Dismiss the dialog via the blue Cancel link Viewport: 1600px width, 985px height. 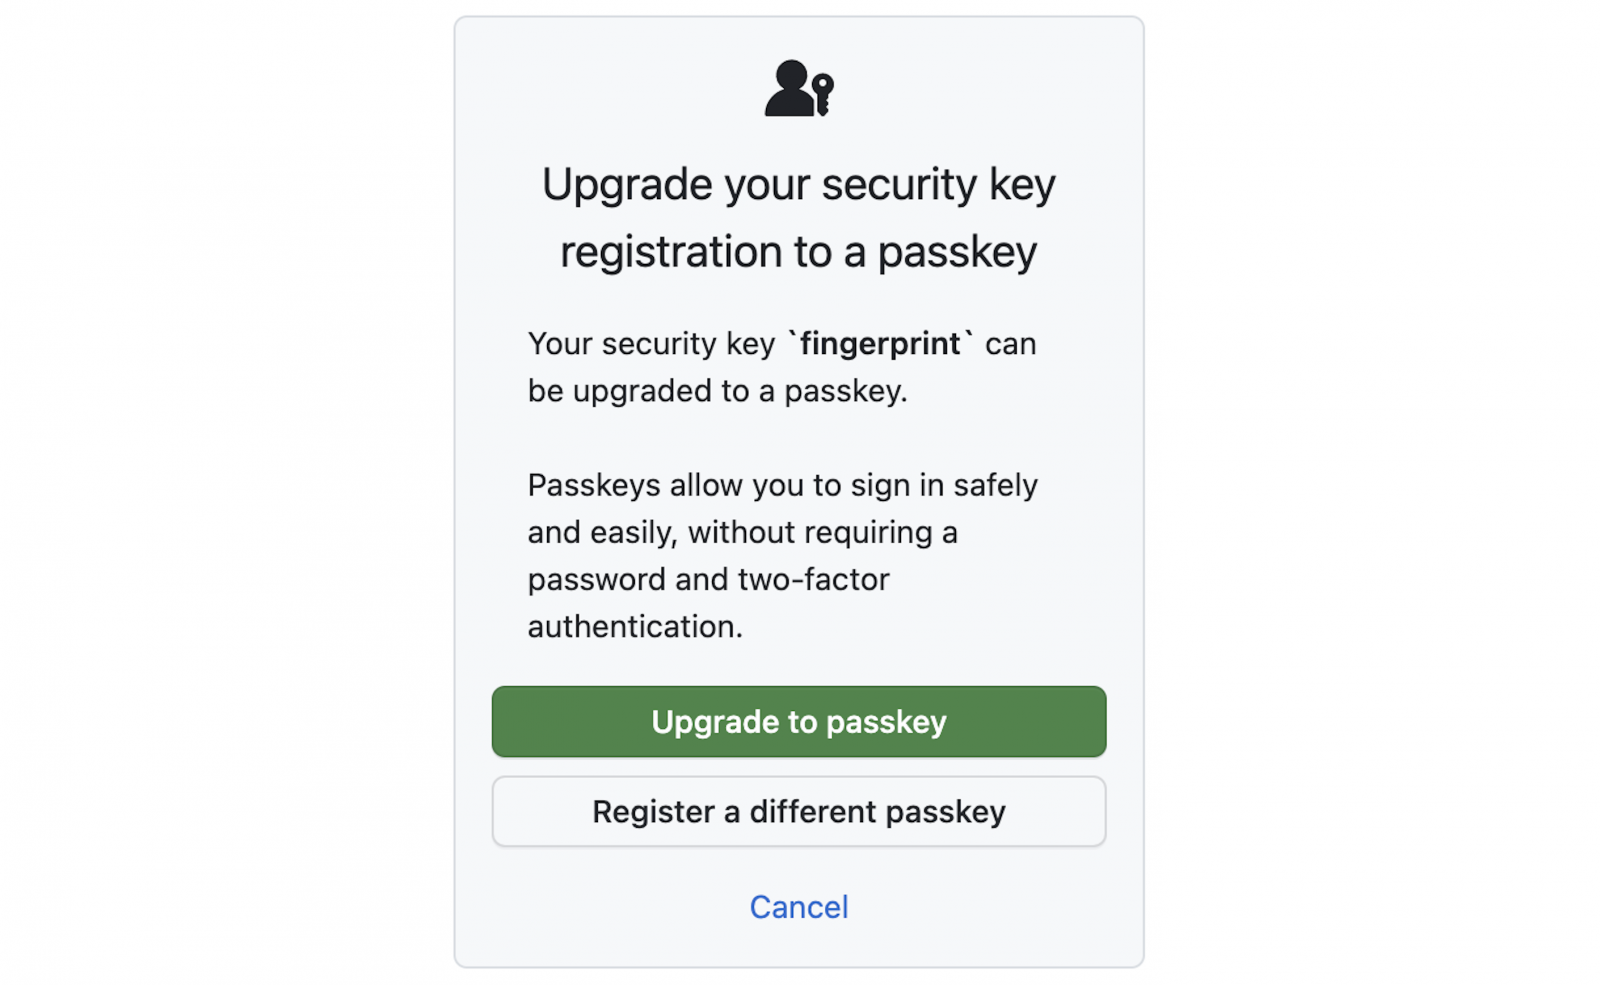coord(798,906)
